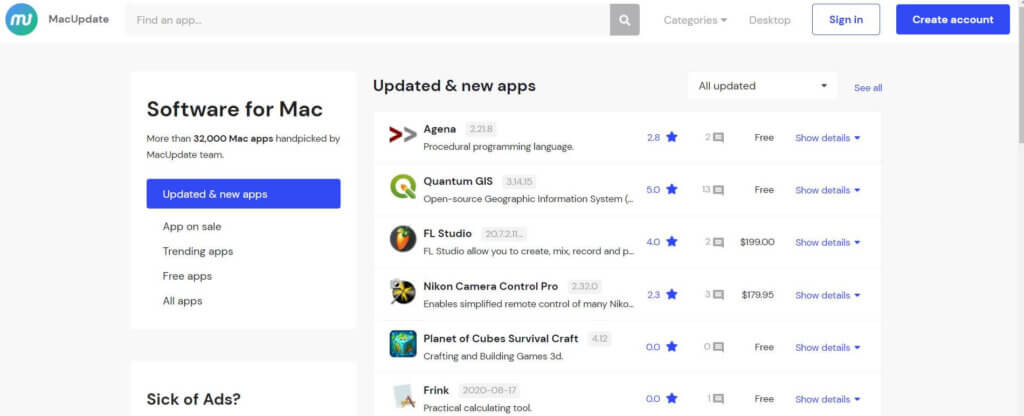Select Free apps in sidebar
The width and height of the screenshot is (1024, 416).
(187, 276)
